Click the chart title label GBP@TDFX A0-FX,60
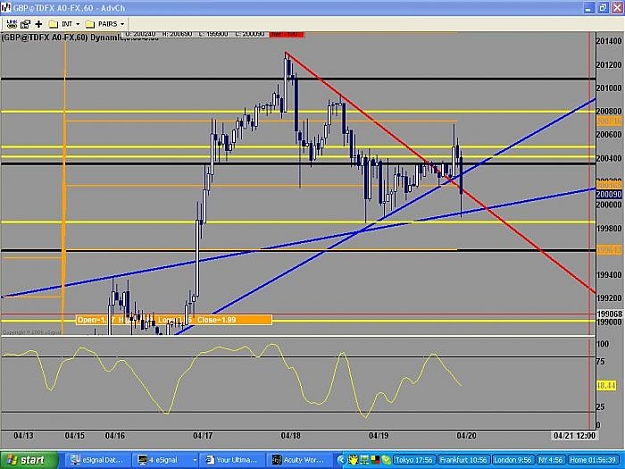Viewport: 625px width, 469px height. 45,38
